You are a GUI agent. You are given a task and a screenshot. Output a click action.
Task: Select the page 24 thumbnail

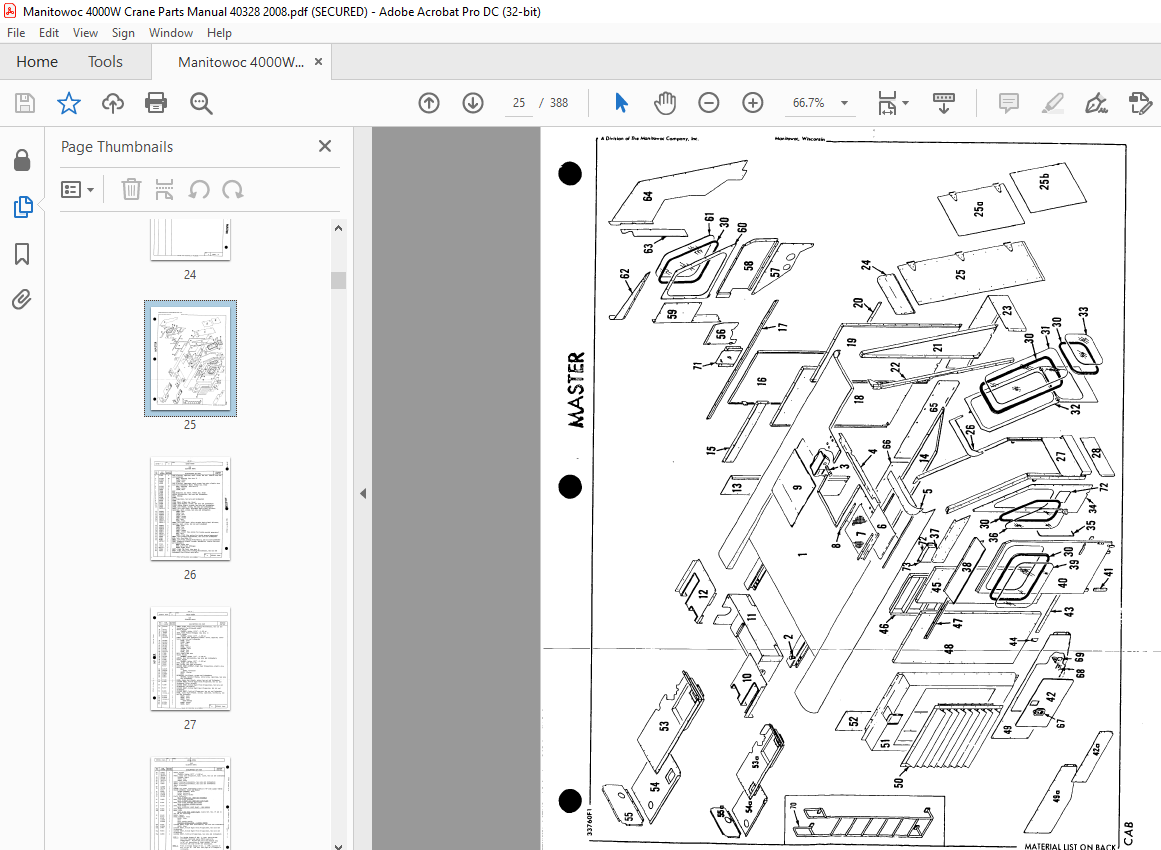[x=190, y=239]
